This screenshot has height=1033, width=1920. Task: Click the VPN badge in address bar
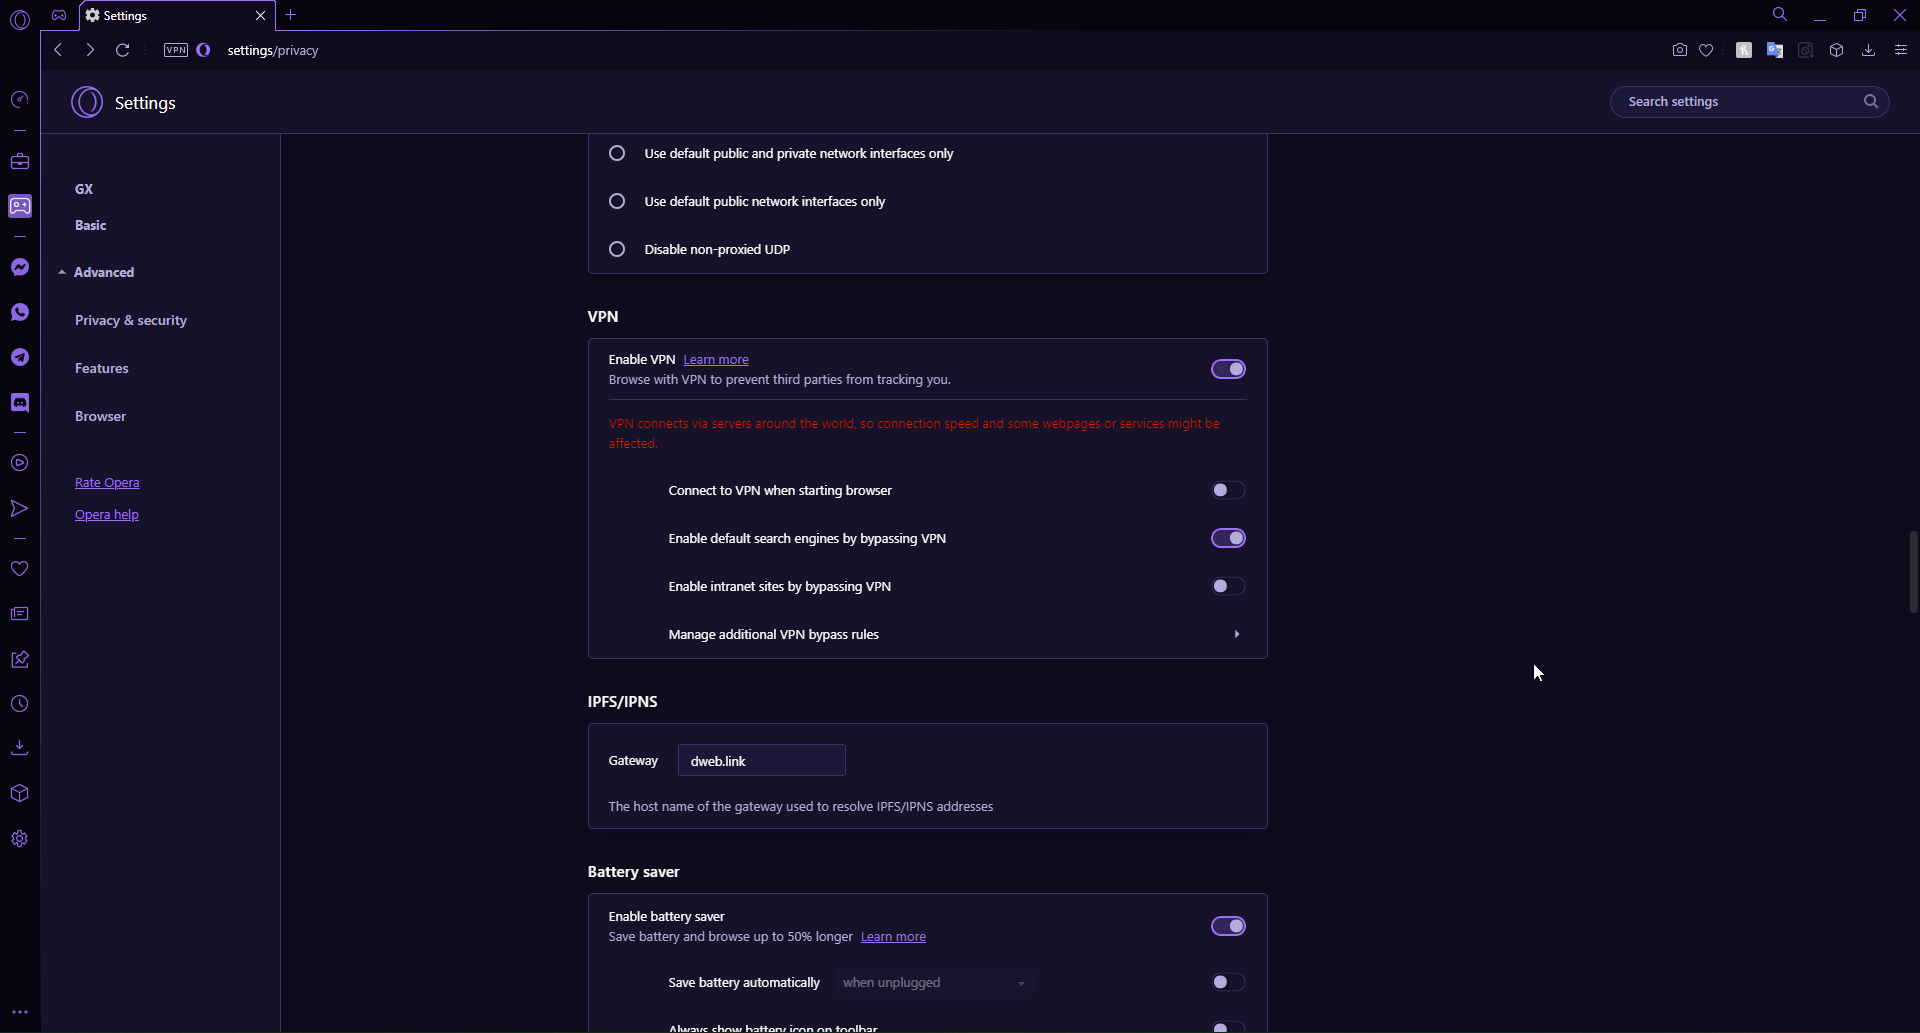(x=176, y=50)
